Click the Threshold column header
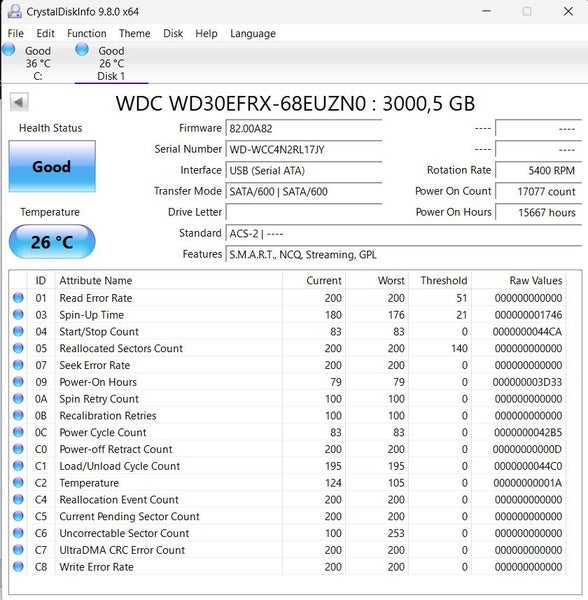Image resolution: width=588 pixels, height=600 pixels. click(x=440, y=280)
